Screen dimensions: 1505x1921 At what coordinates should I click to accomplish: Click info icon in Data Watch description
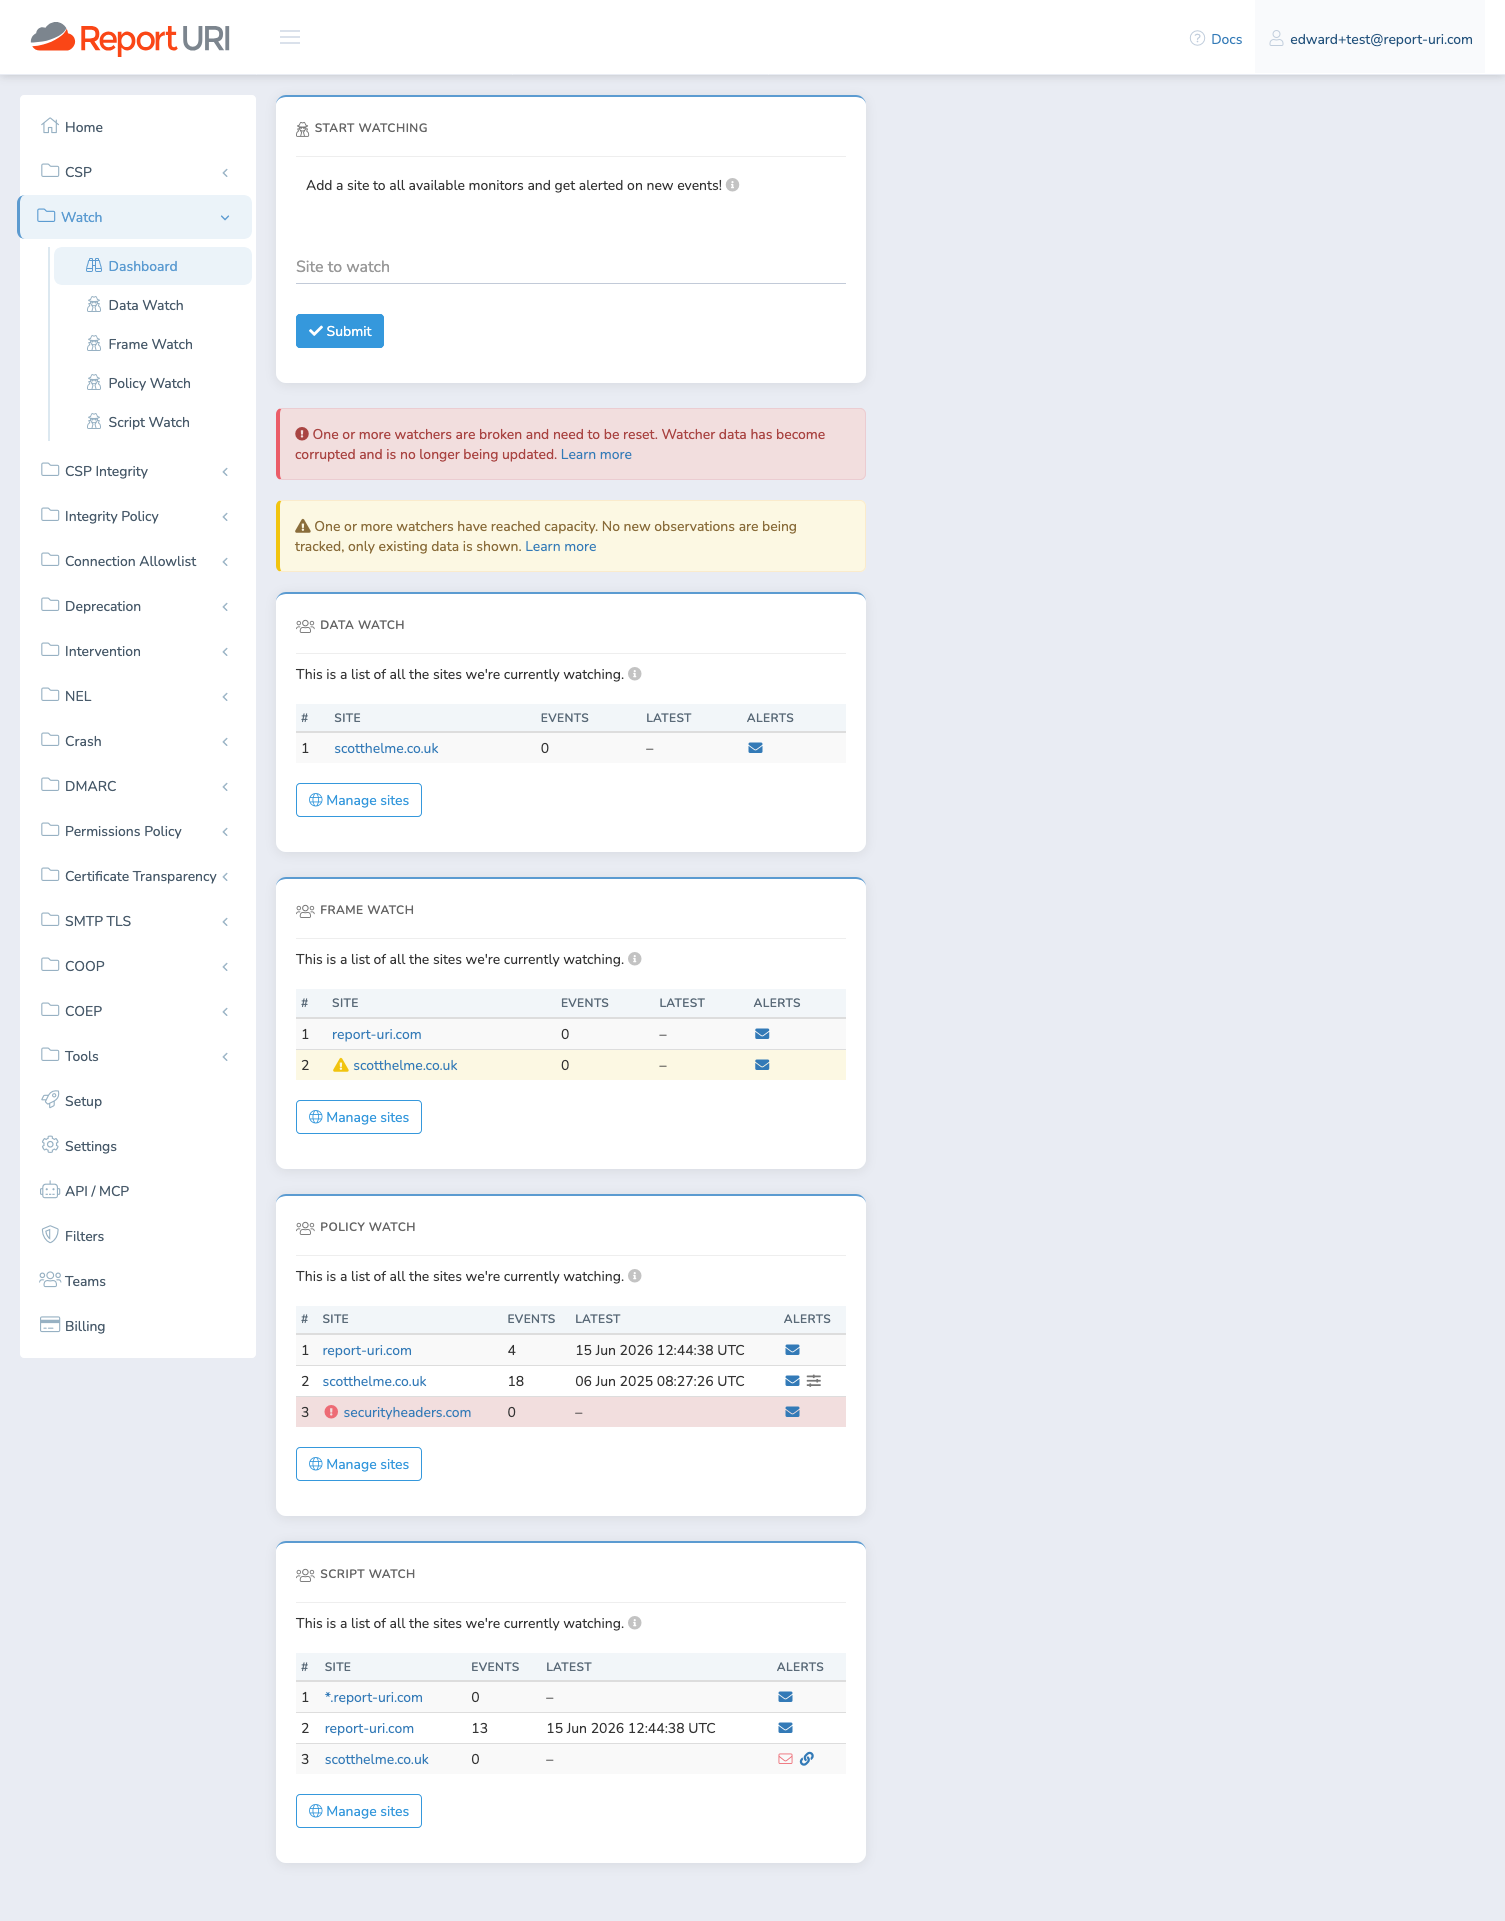(x=635, y=674)
